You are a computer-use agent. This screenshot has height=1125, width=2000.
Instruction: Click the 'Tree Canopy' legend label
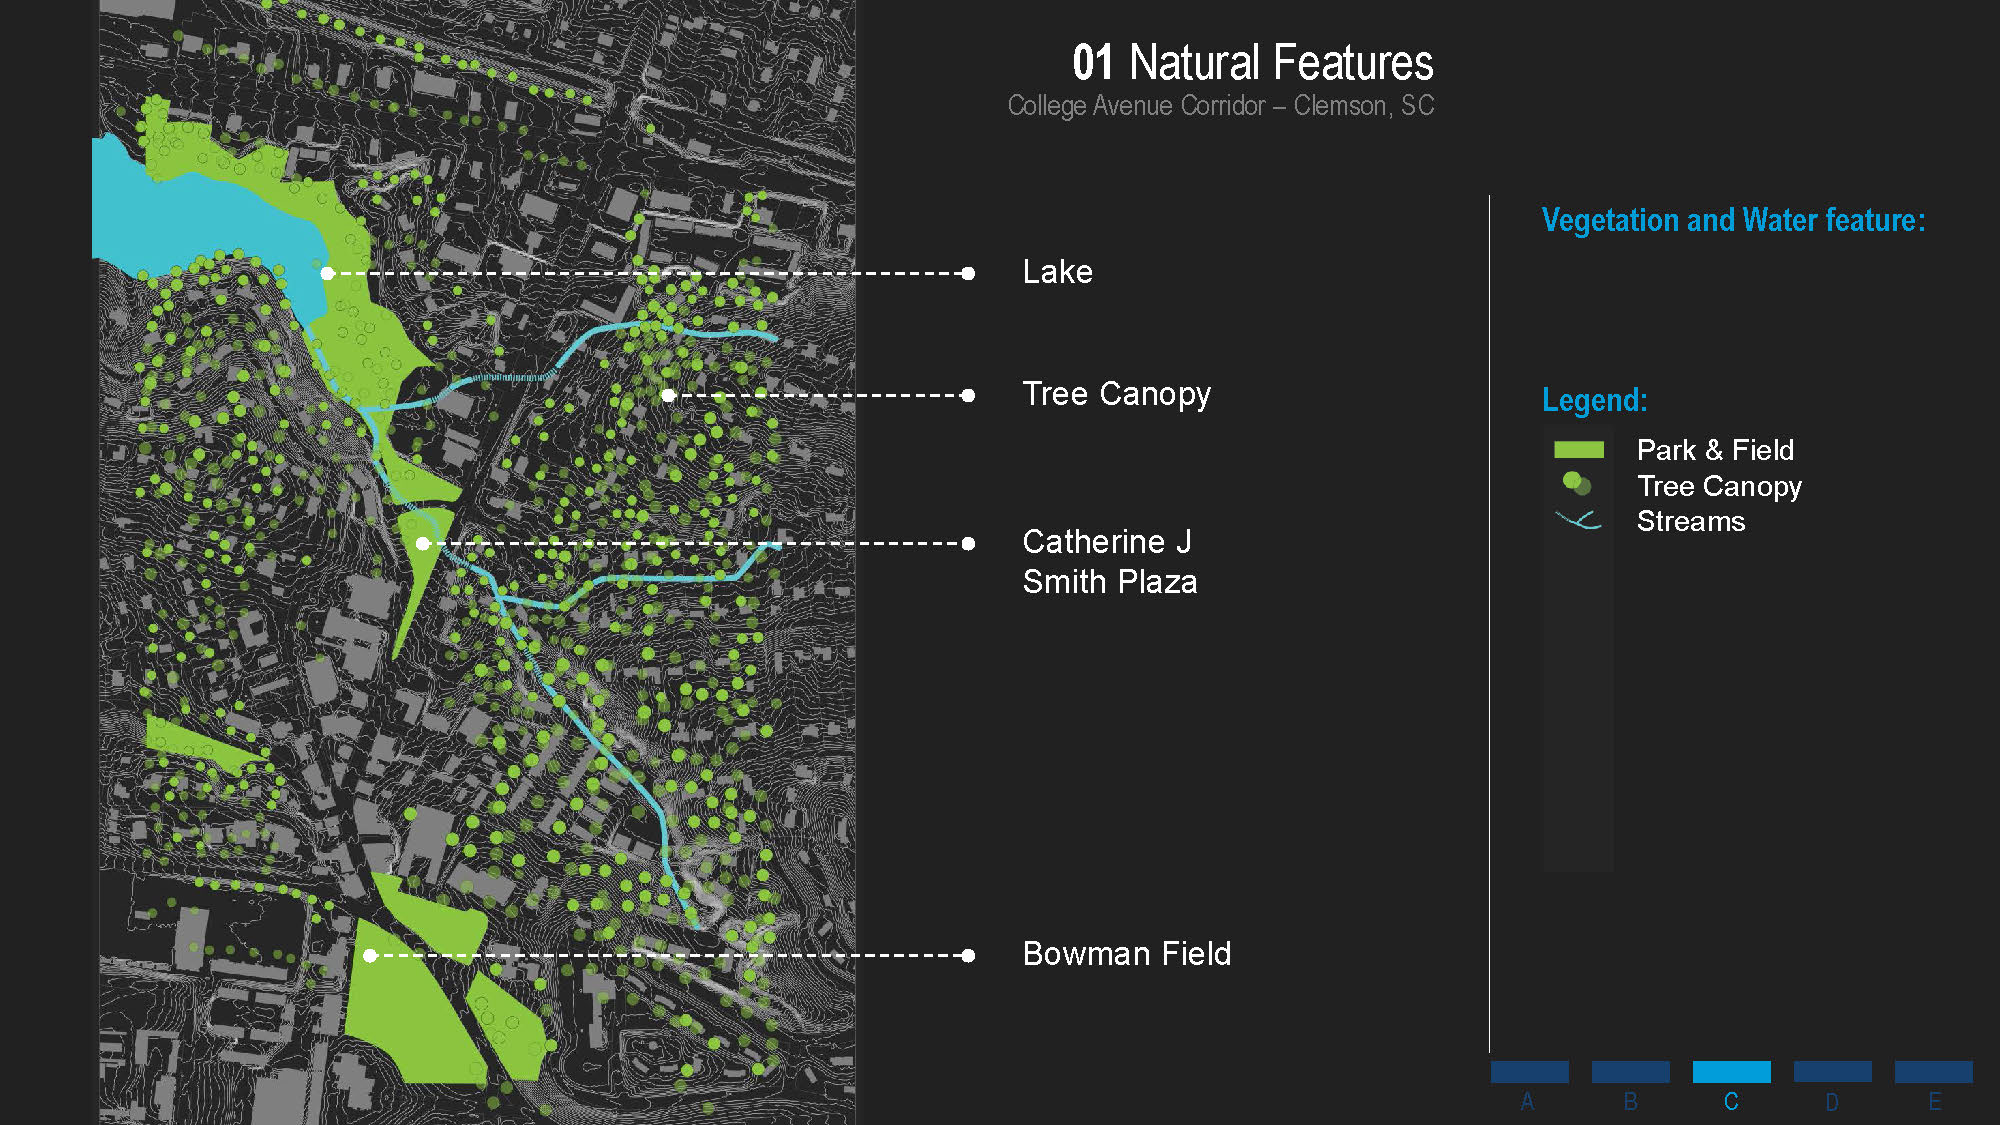coord(1719,486)
